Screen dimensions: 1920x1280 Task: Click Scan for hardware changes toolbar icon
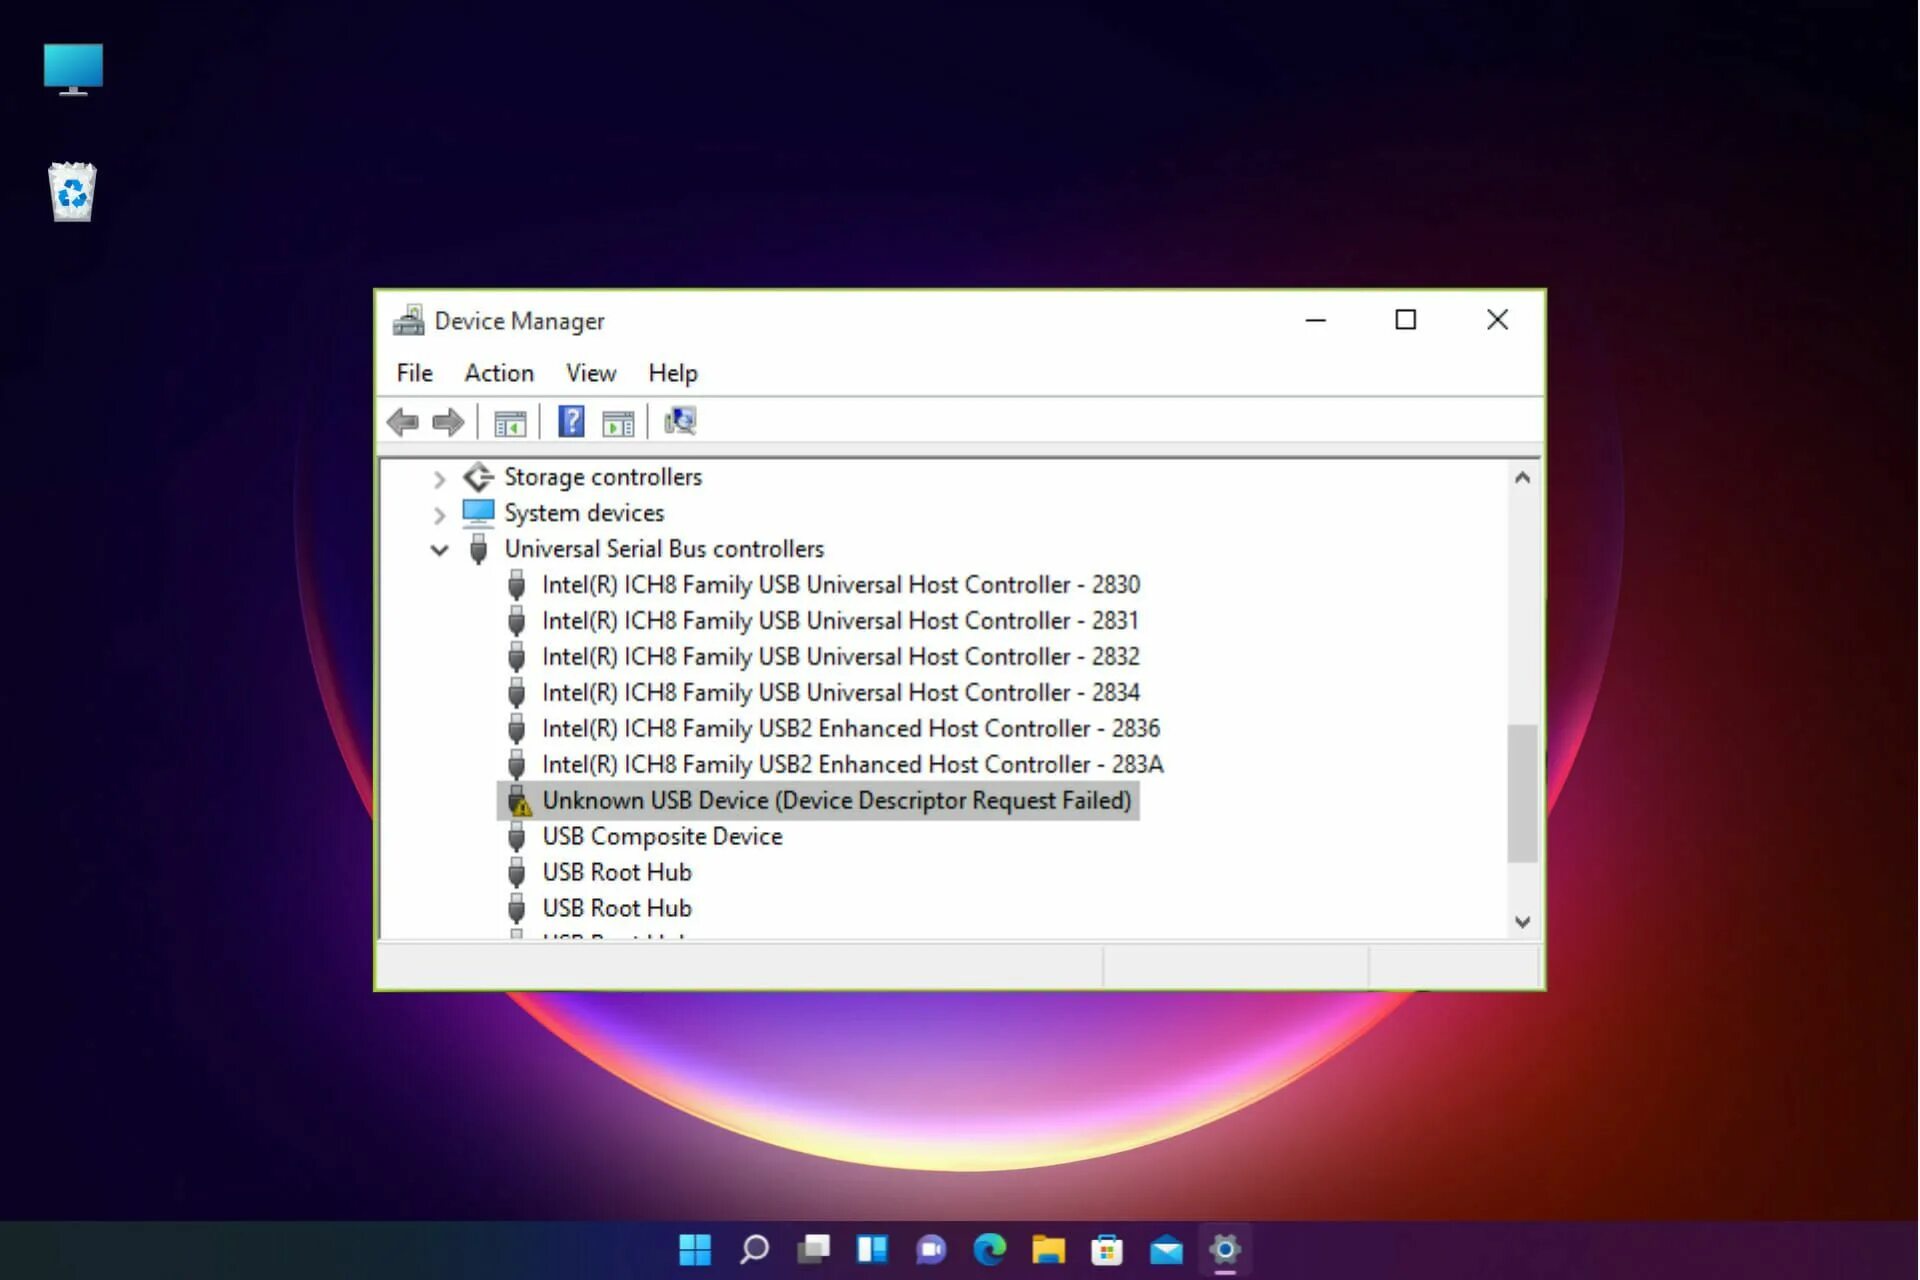click(680, 421)
